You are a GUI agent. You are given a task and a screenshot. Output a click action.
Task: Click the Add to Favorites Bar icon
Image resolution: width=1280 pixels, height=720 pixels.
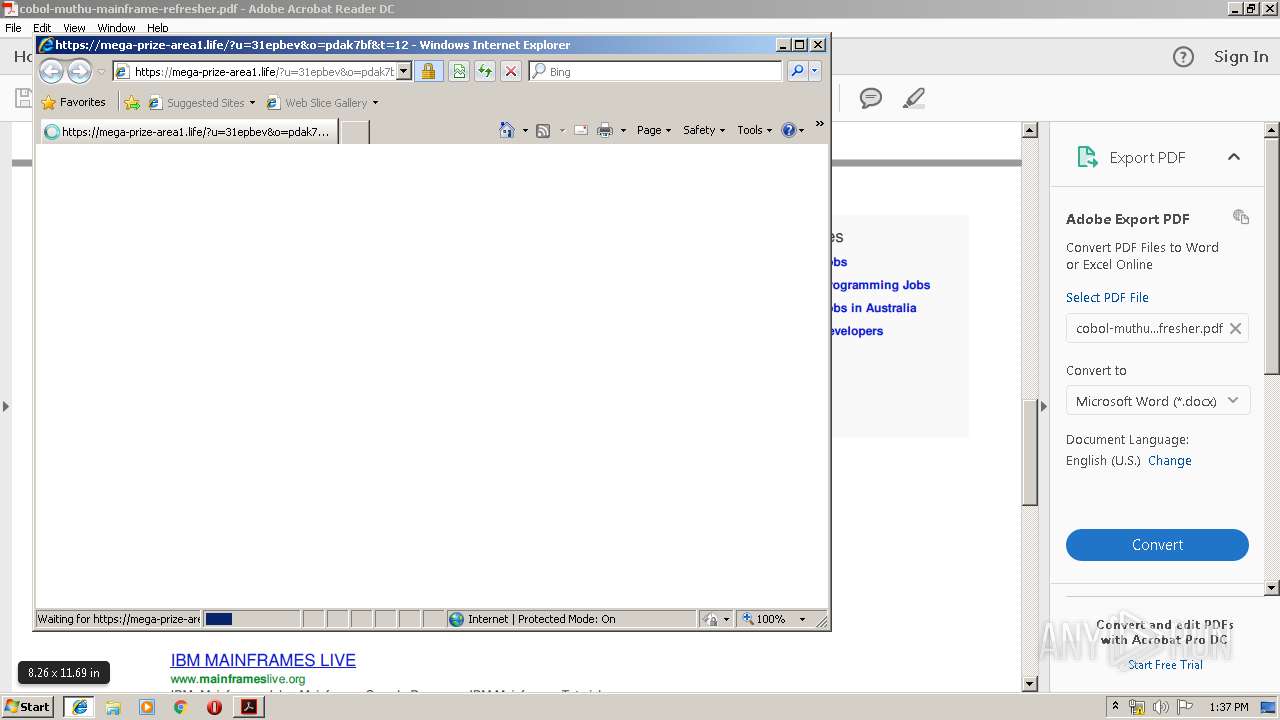click(132, 102)
